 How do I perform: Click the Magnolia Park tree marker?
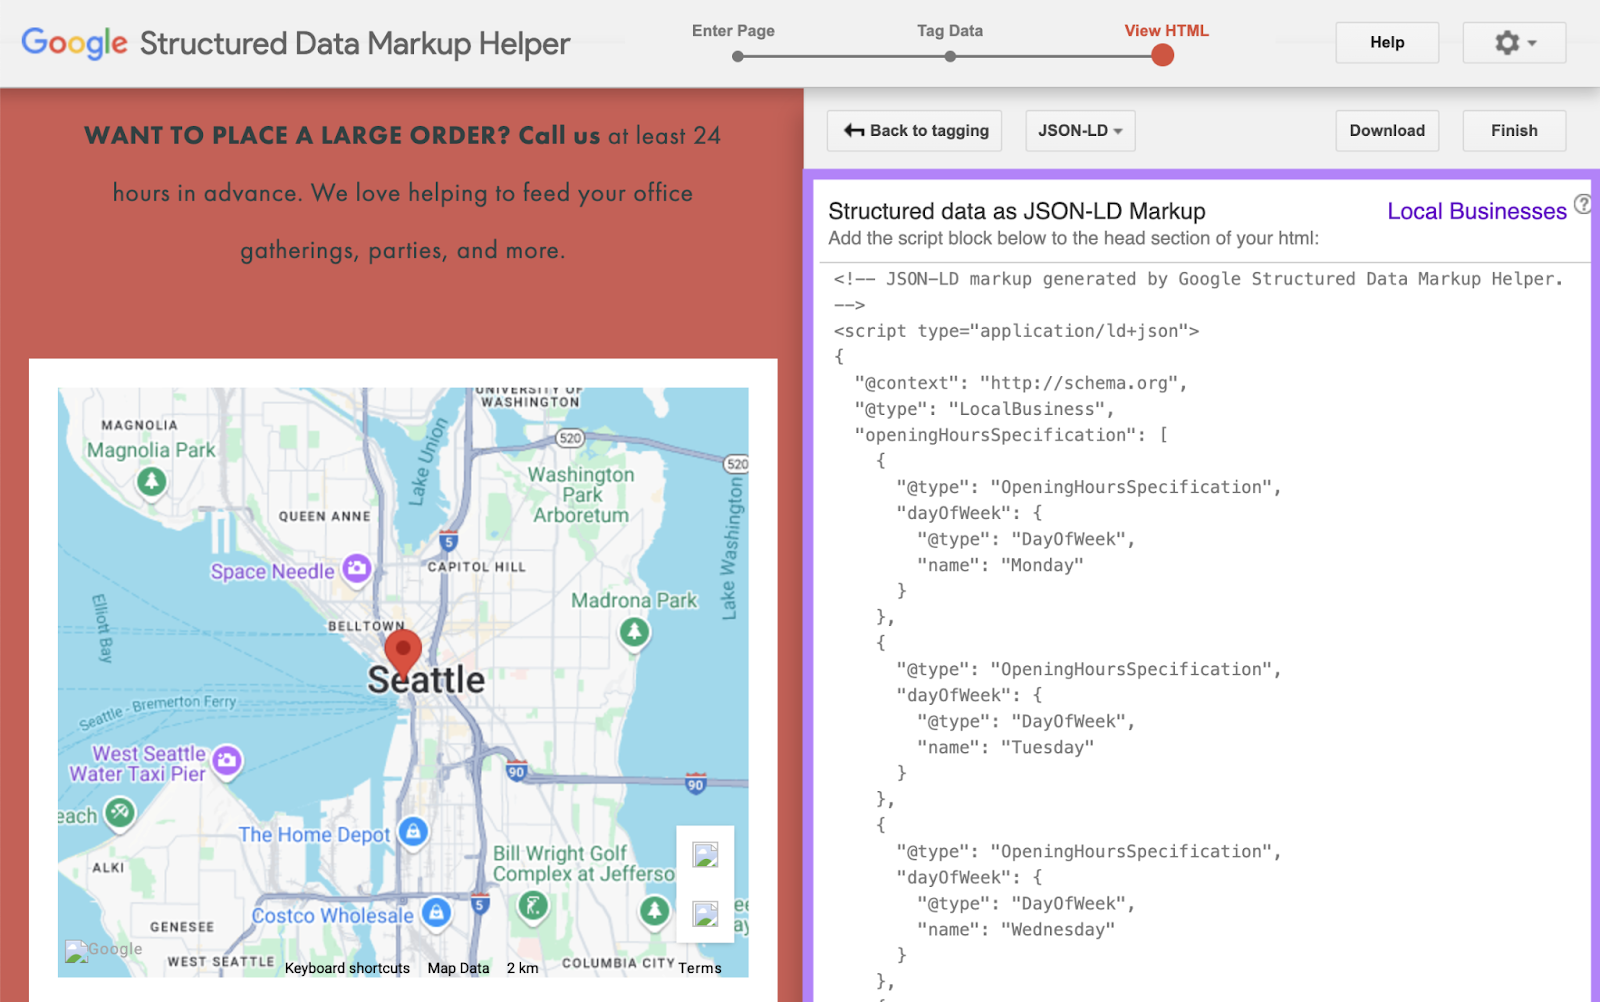[x=149, y=482]
